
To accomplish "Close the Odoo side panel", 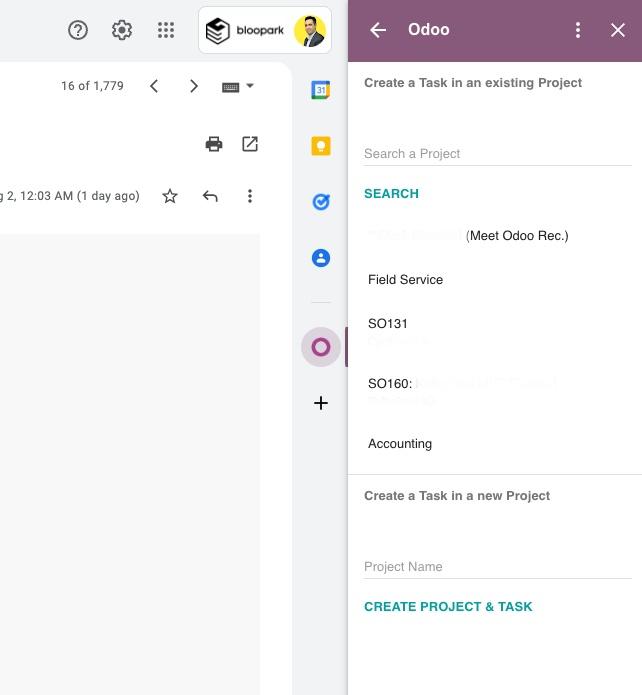I will tap(618, 30).
